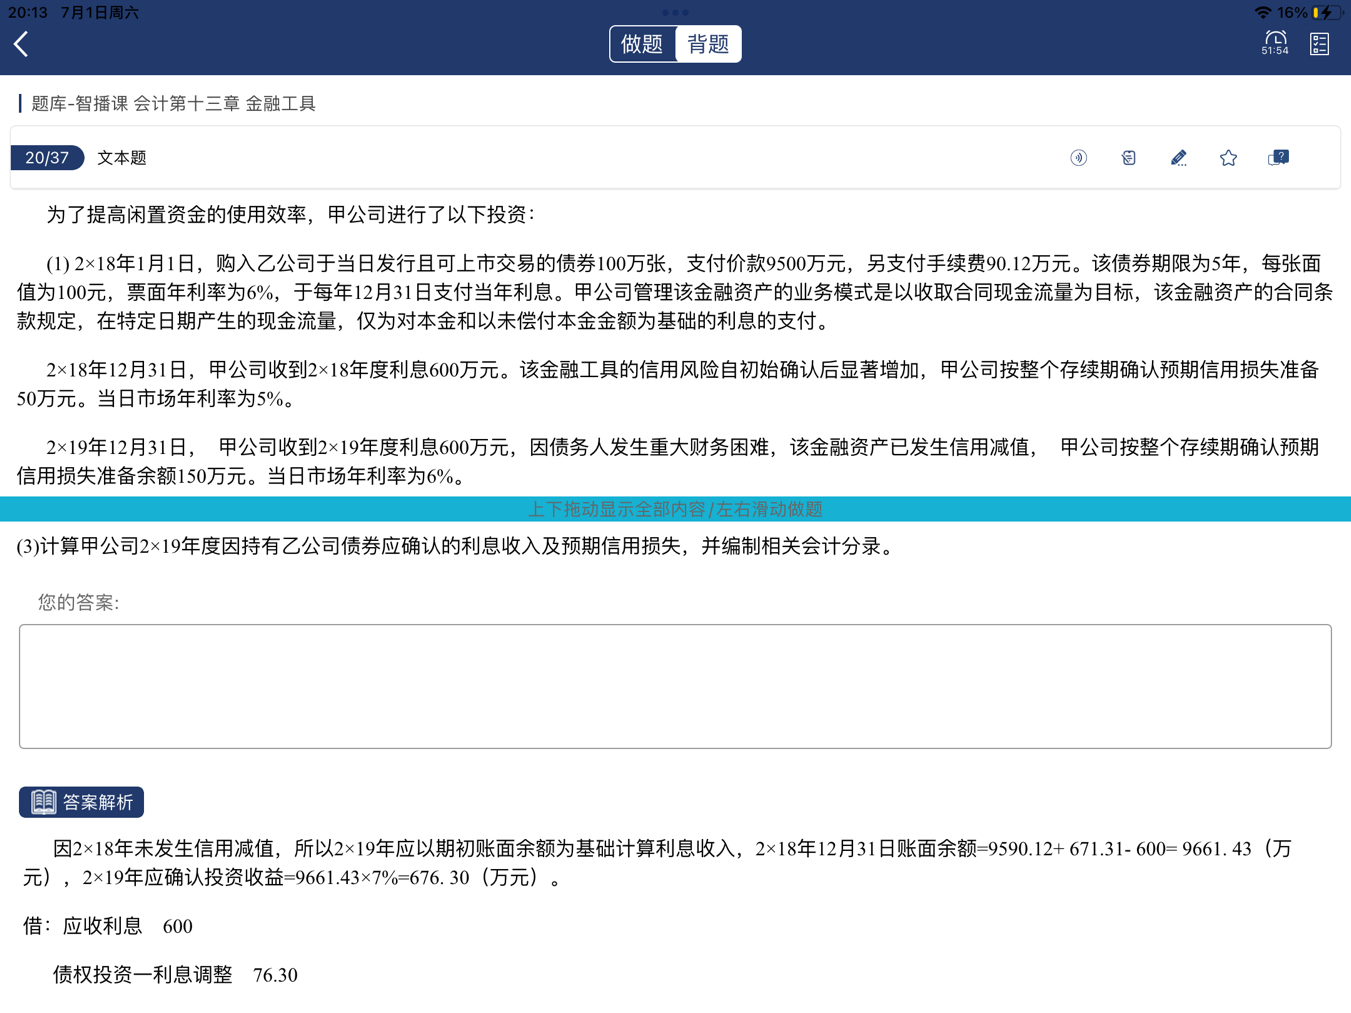Tap the 51:54 alarm clock timer
The image size is (1351, 1013).
(x=1275, y=43)
